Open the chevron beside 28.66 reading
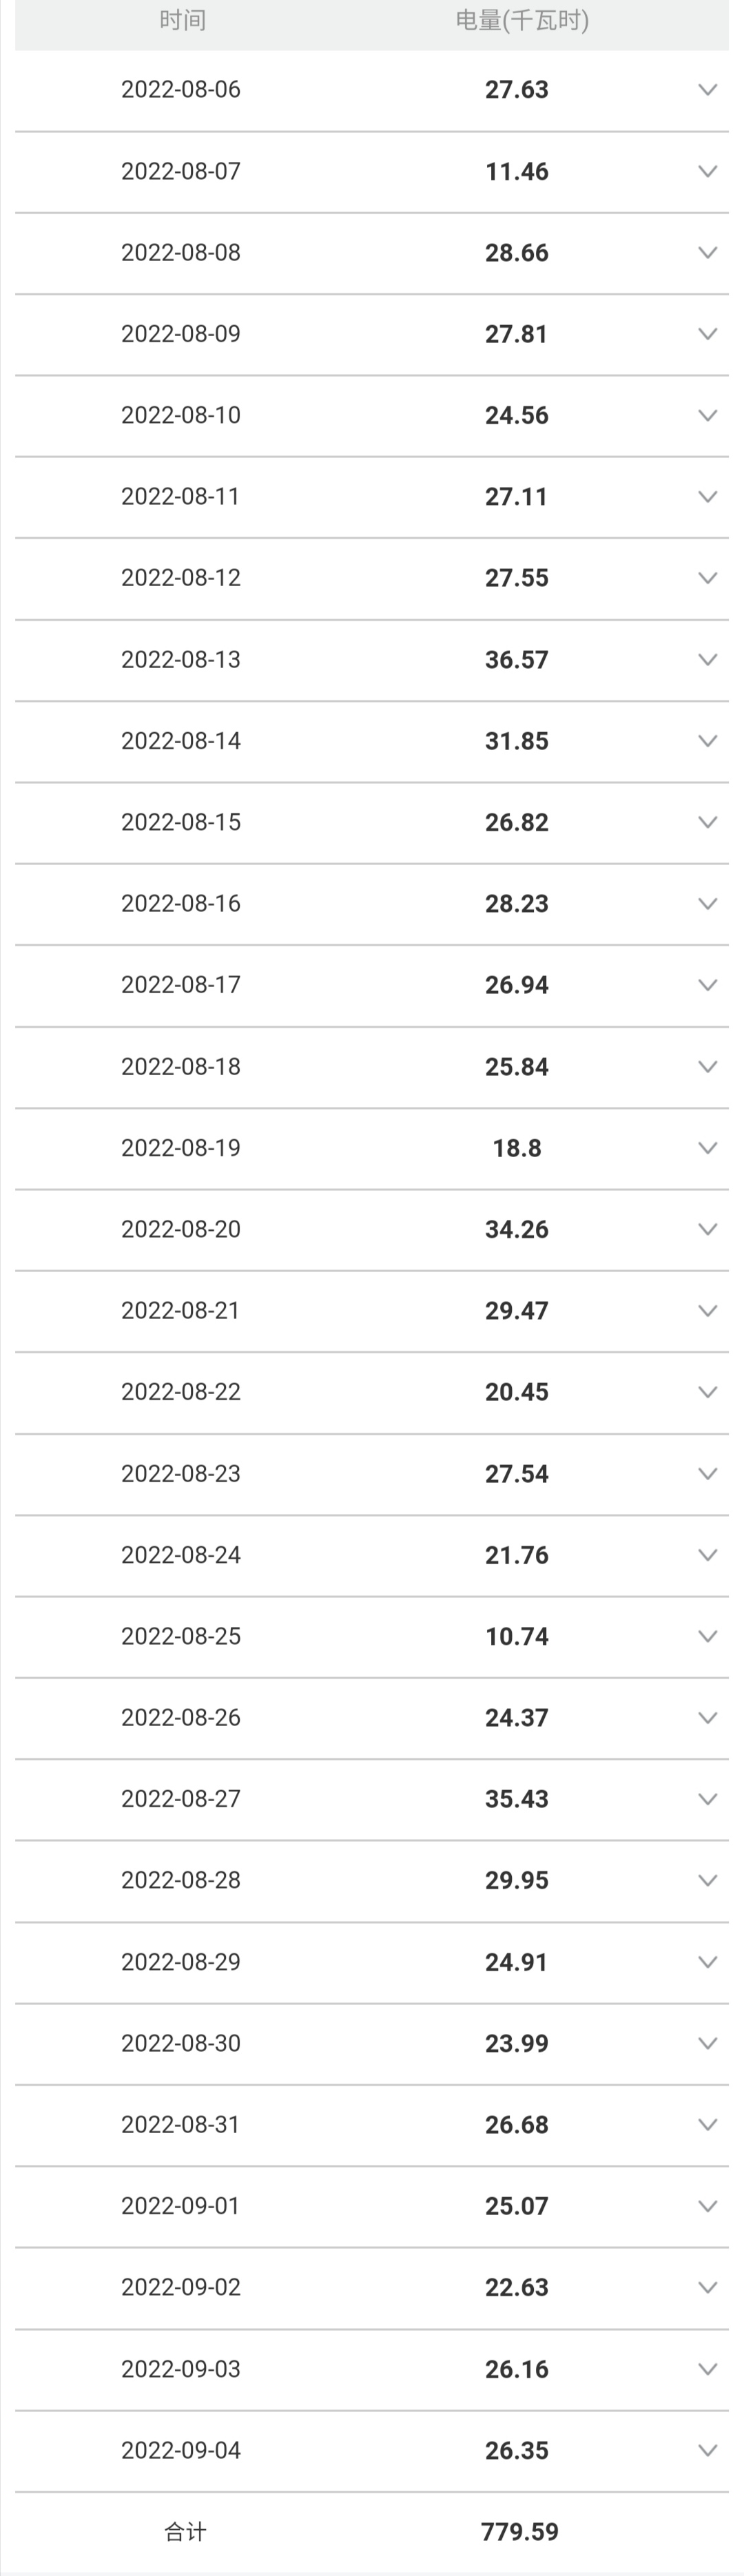The height and width of the screenshot is (2576, 744). 707,253
